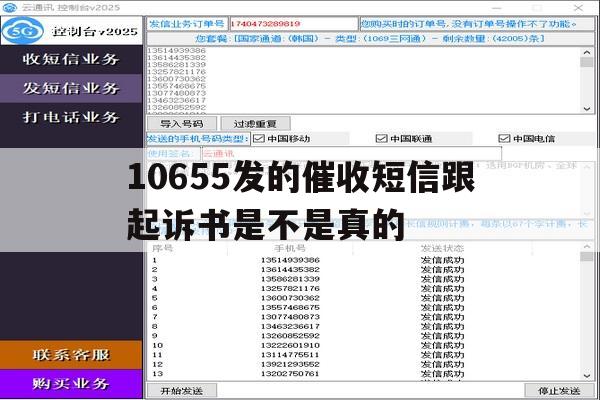
Task: Click the 导入号码 button
Action: click(x=182, y=124)
